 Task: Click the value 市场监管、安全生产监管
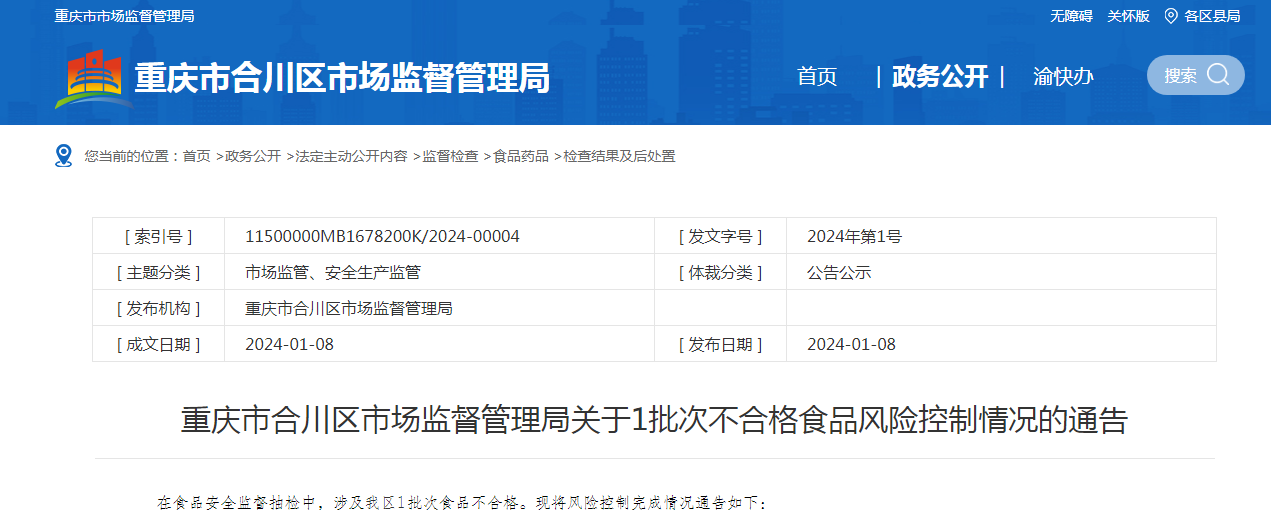(x=333, y=272)
